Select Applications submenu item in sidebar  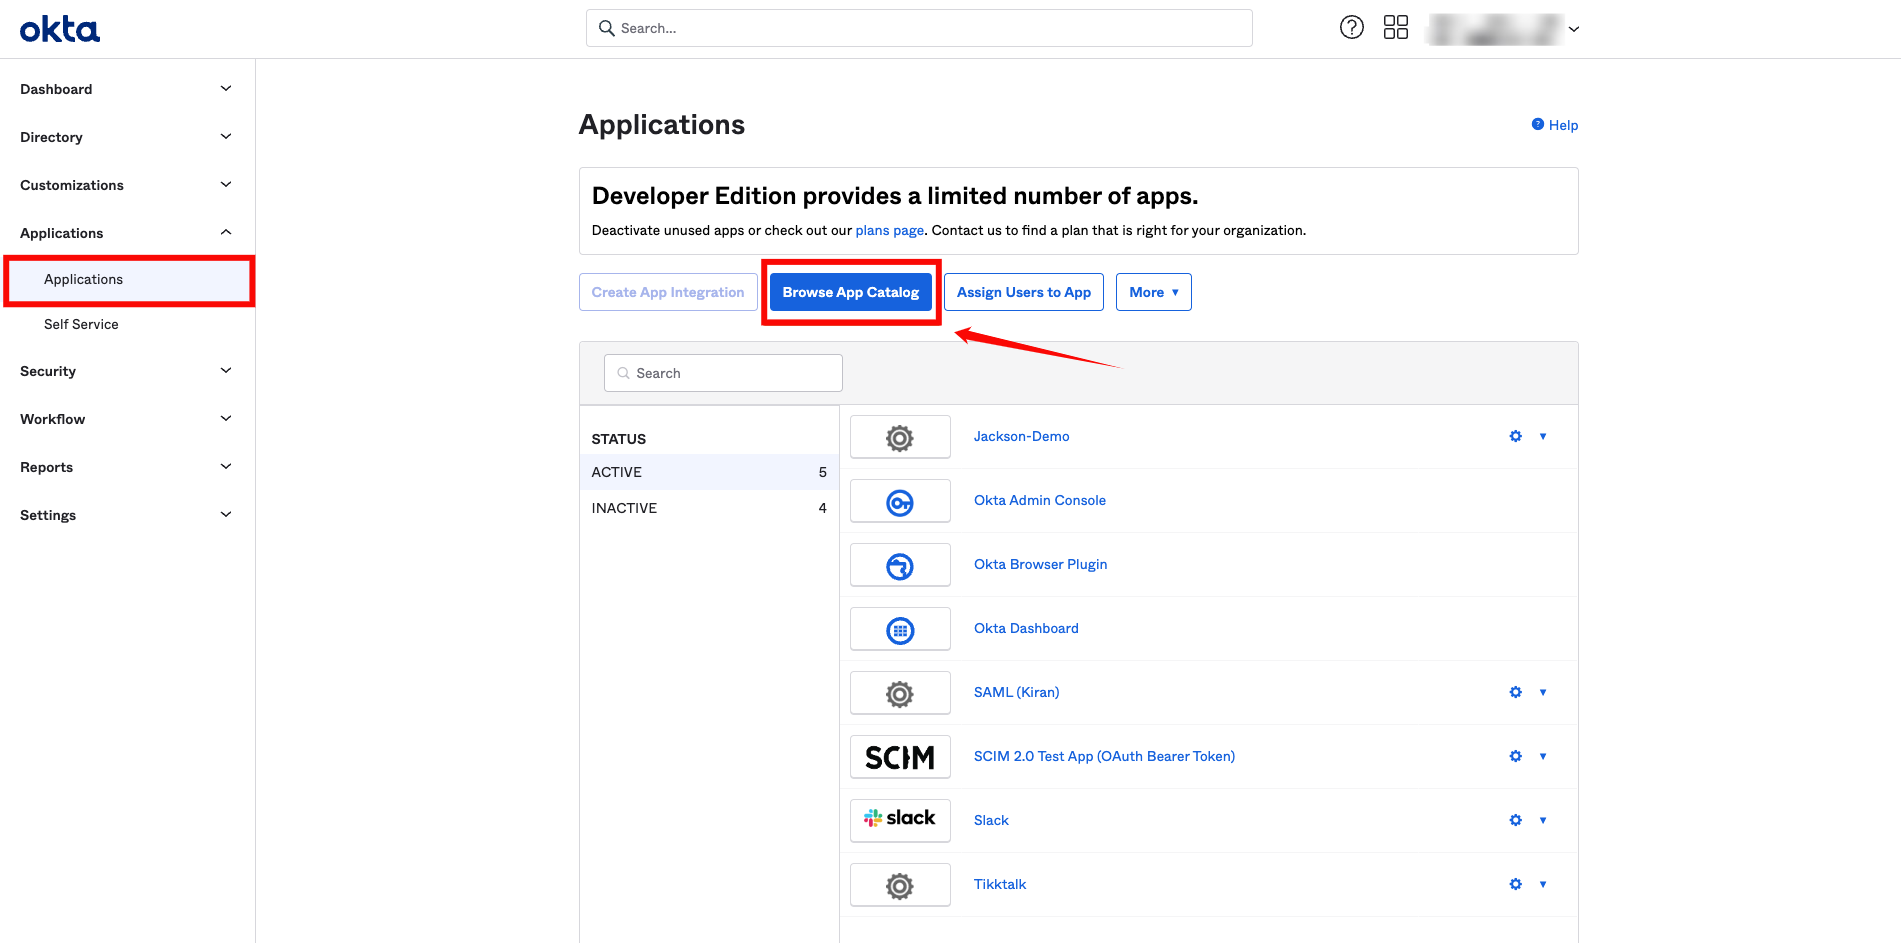click(x=129, y=280)
